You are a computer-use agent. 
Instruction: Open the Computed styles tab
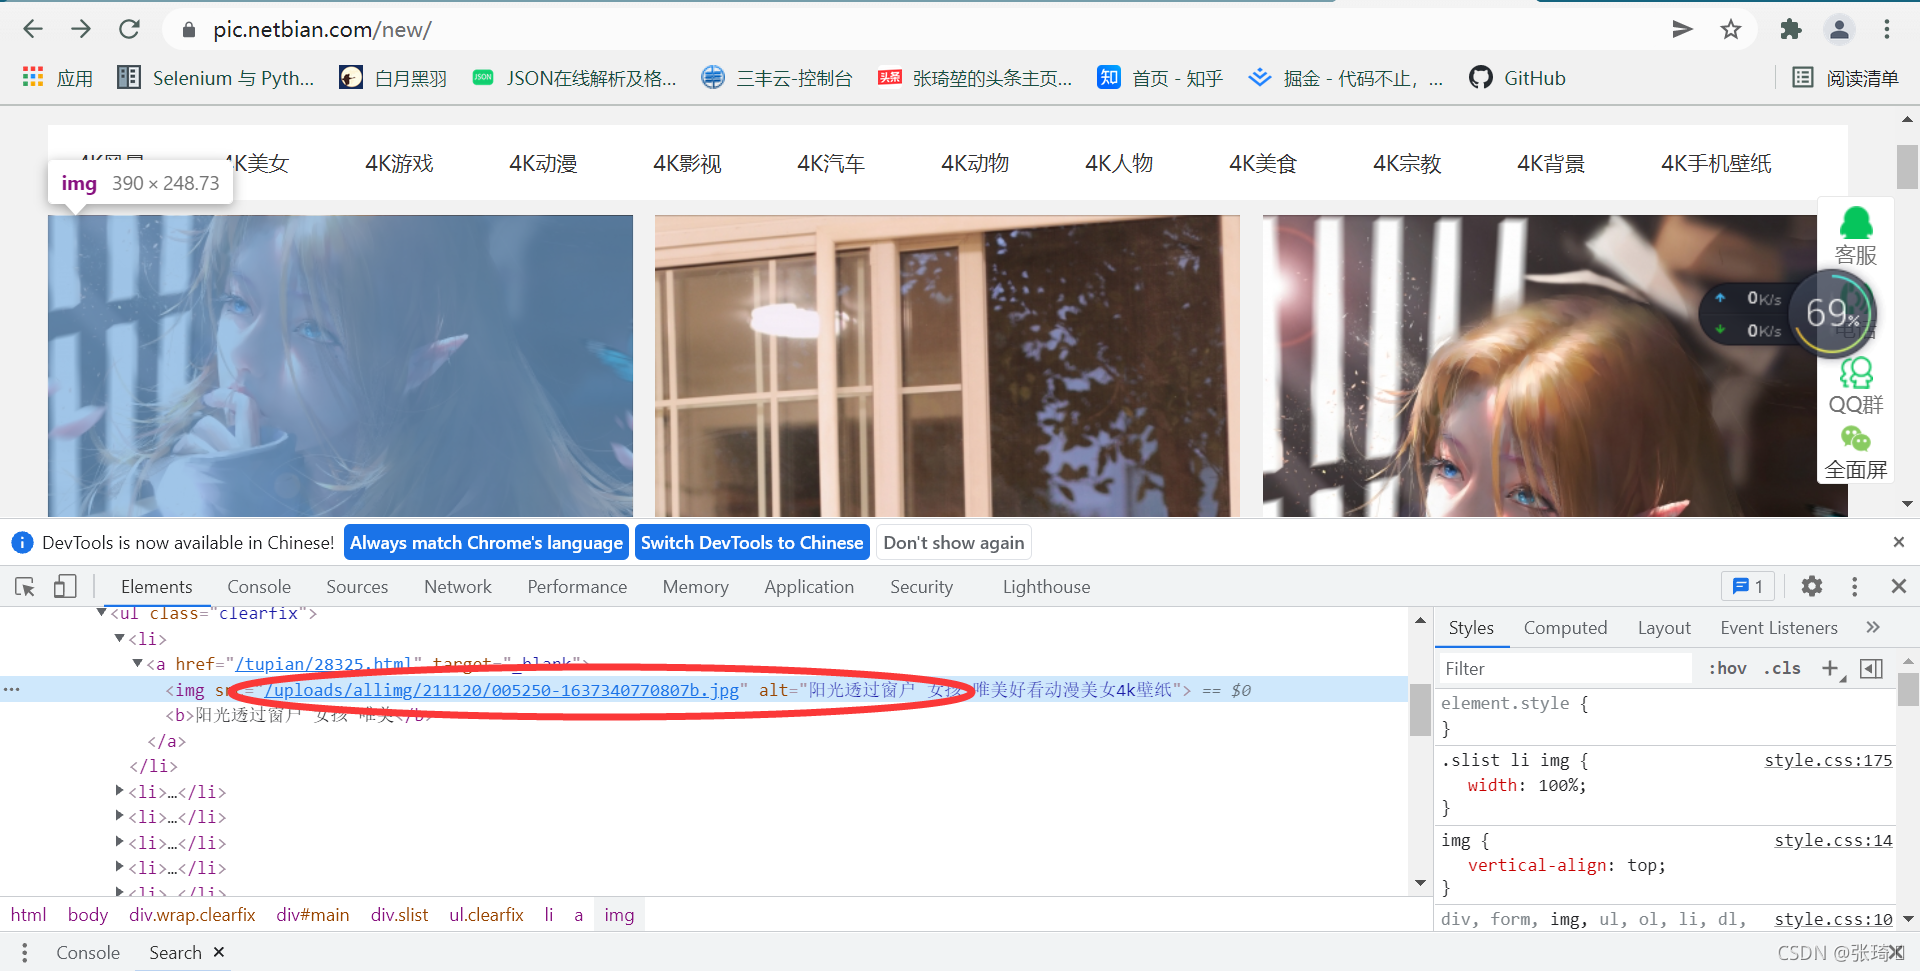1565,628
